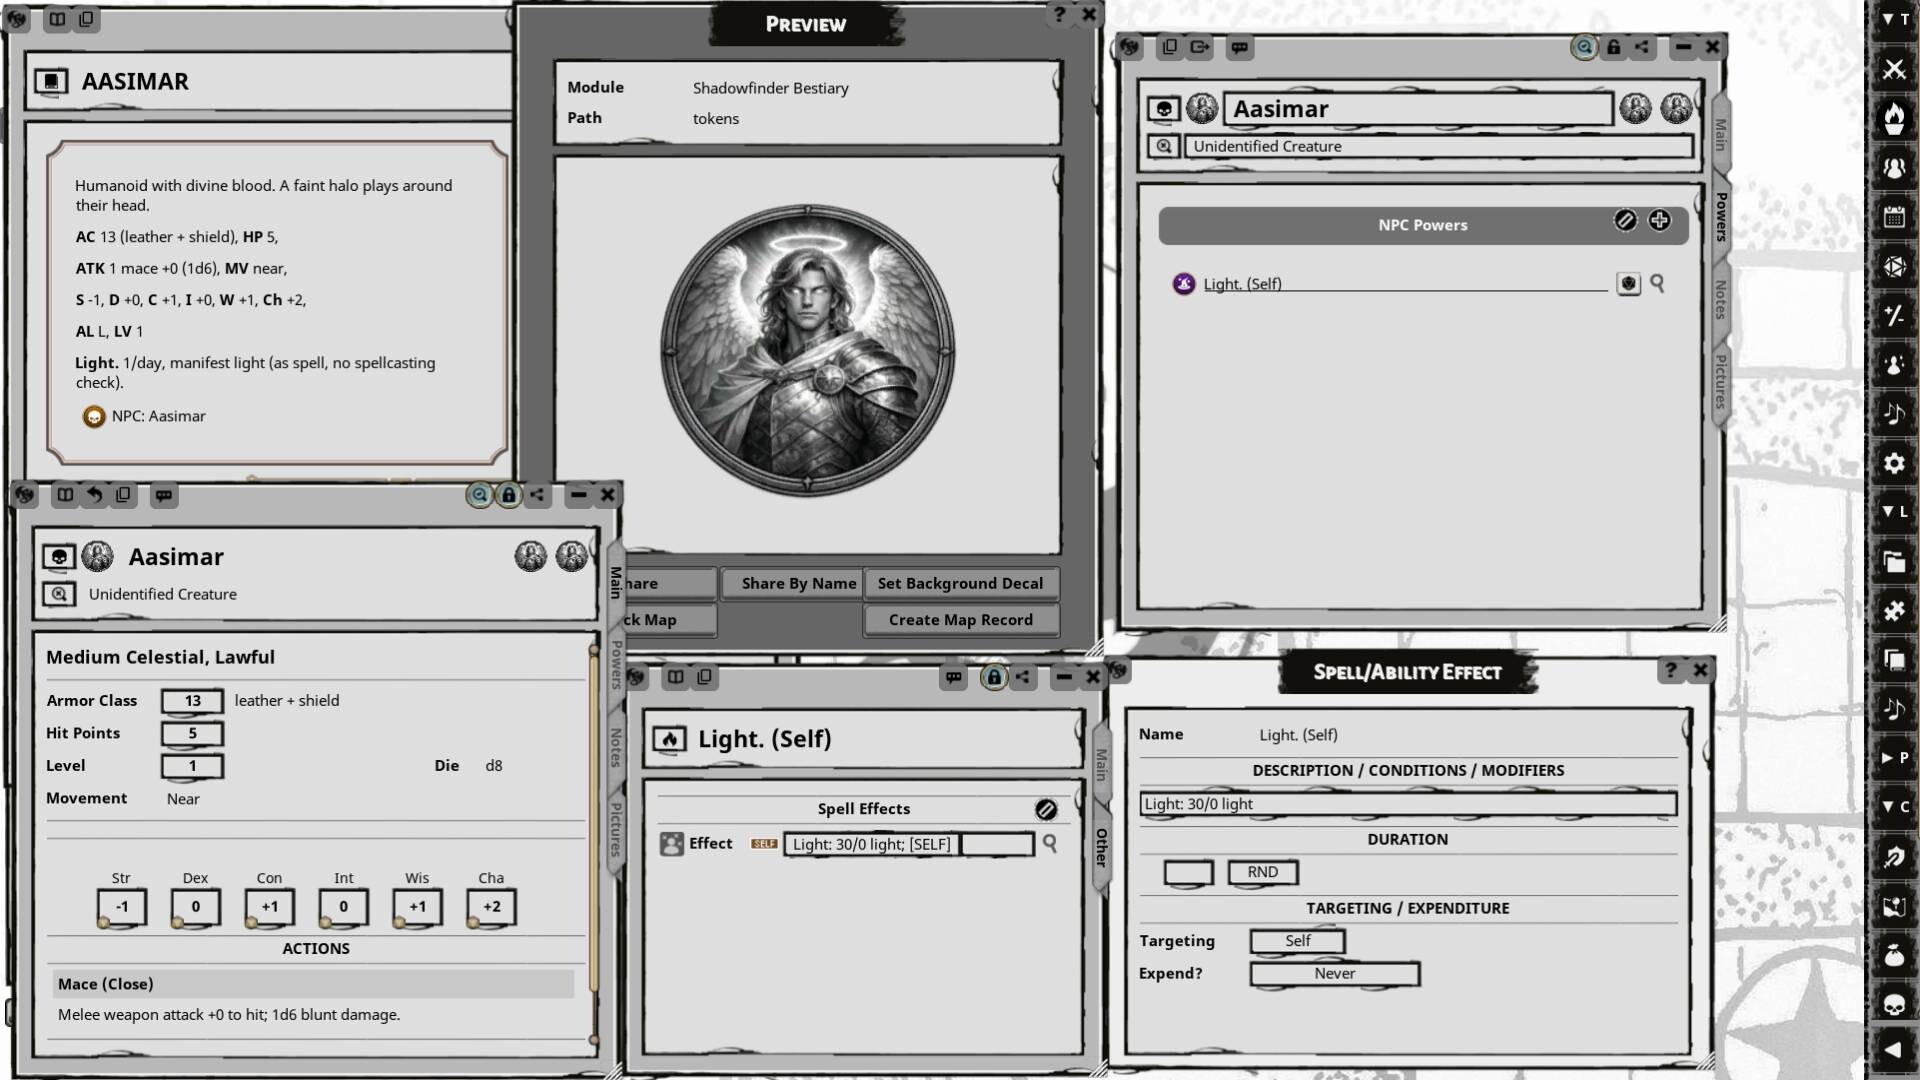Open chat output speech-bubble on the Aasimar record
Image resolution: width=1920 pixels, height=1080 pixels.
click(x=1240, y=47)
